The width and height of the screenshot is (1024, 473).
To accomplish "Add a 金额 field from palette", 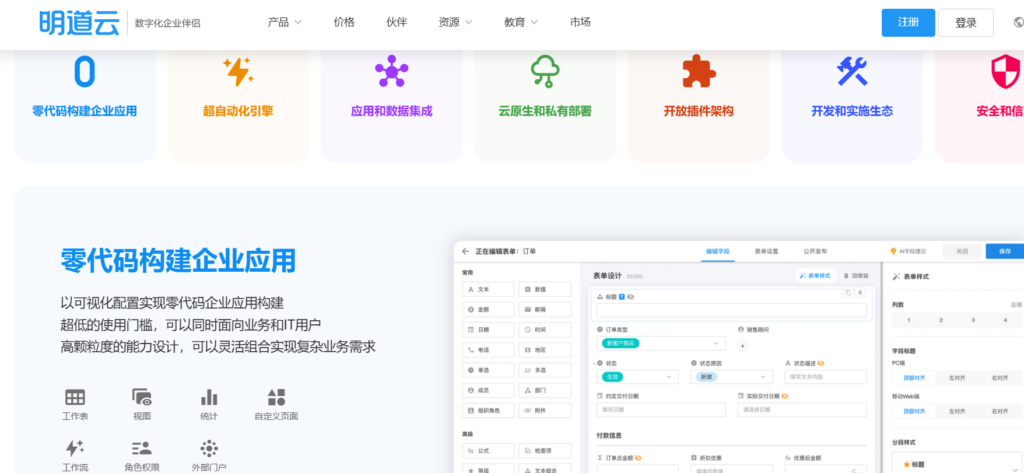I will 488,310.
